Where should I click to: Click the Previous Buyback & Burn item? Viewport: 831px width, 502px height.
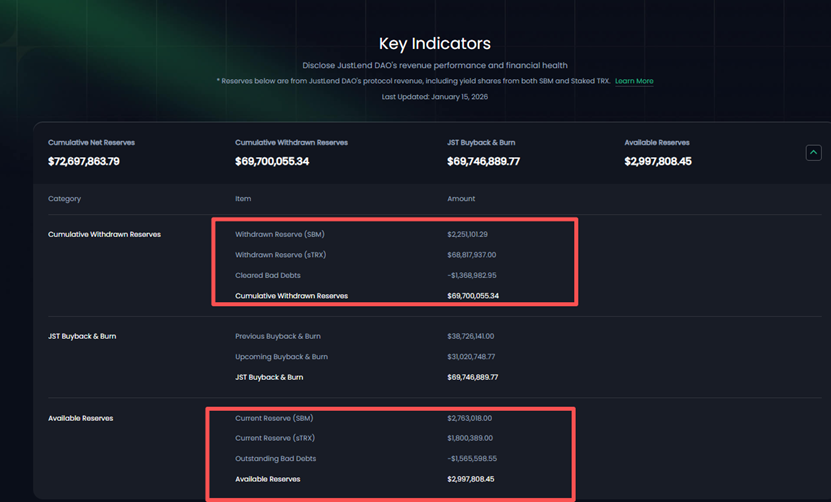[277, 336]
